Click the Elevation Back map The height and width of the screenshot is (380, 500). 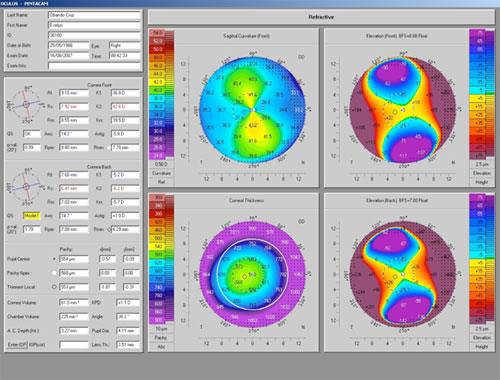coord(403,274)
